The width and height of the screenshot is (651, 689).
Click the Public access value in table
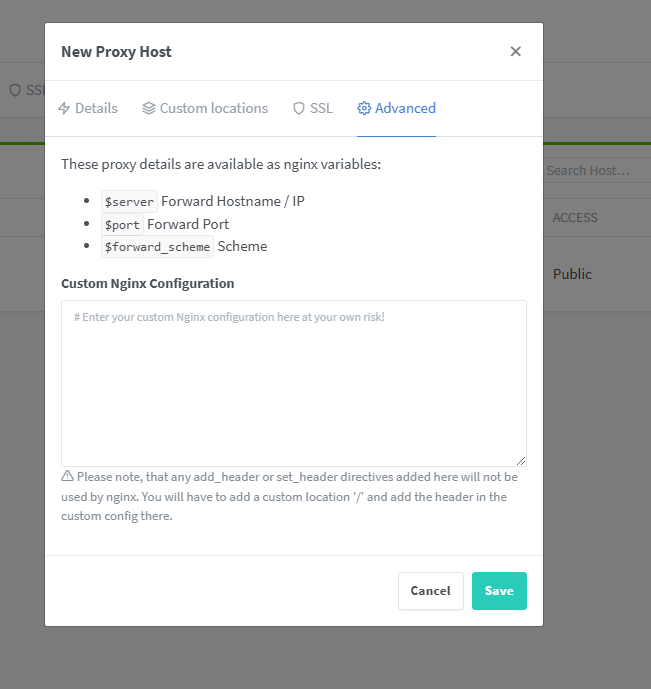tap(573, 274)
